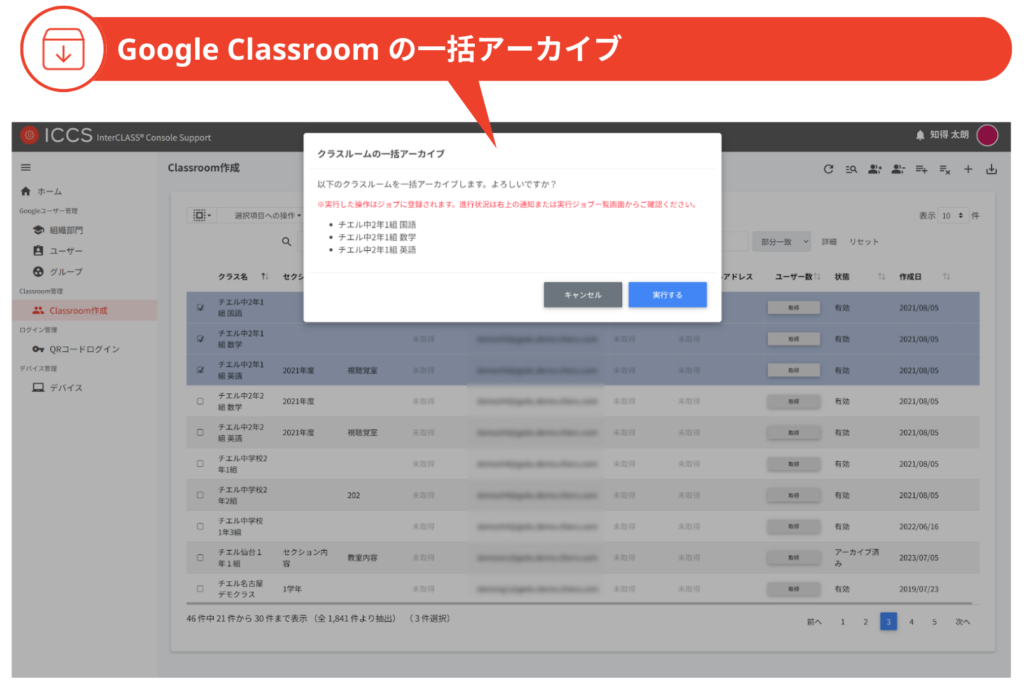This screenshot has width=1024, height=686.
Task: Click the date 2019/07/23
Action: 918,589
